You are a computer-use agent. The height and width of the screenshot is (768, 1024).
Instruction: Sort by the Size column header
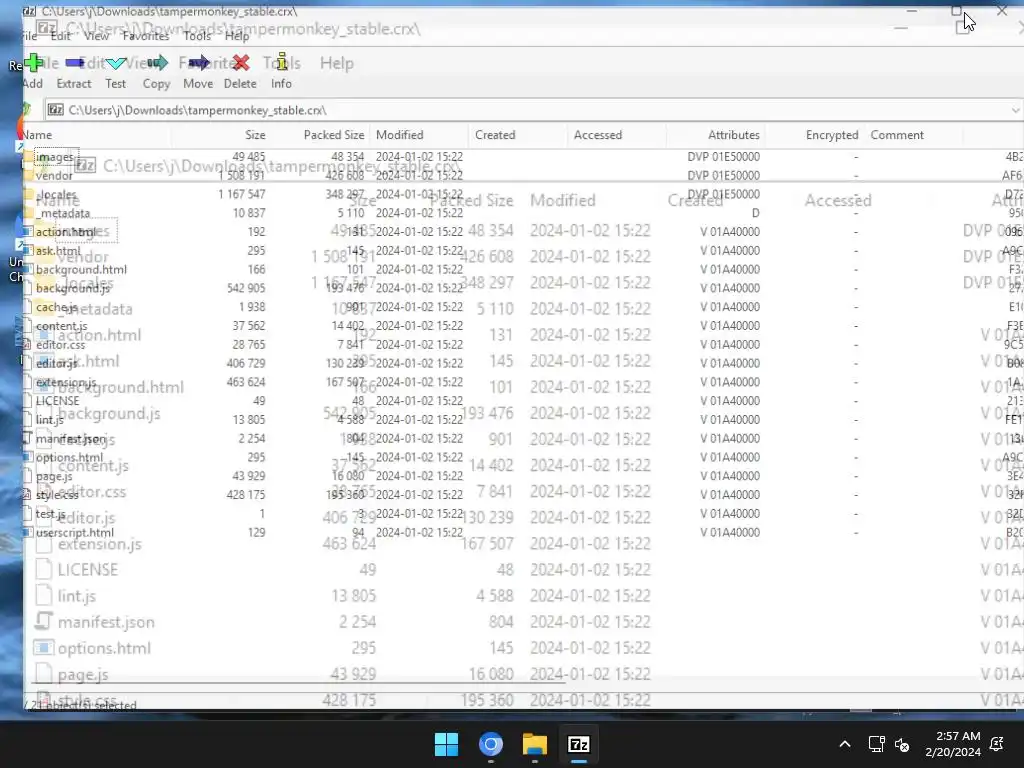[x=221, y=135]
